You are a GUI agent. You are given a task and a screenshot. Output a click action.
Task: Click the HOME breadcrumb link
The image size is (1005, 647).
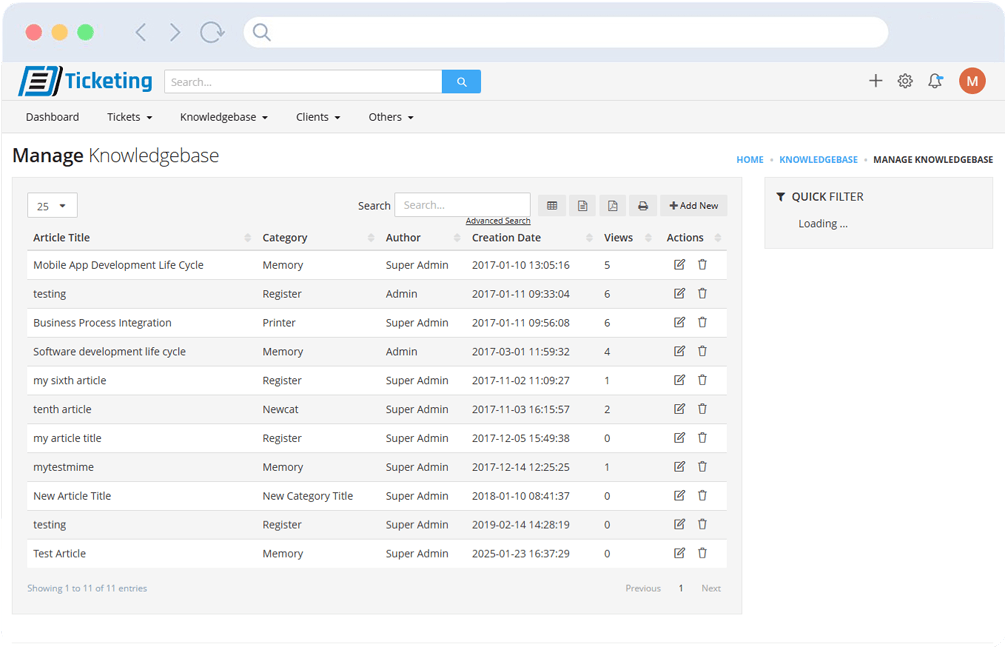coord(749,160)
